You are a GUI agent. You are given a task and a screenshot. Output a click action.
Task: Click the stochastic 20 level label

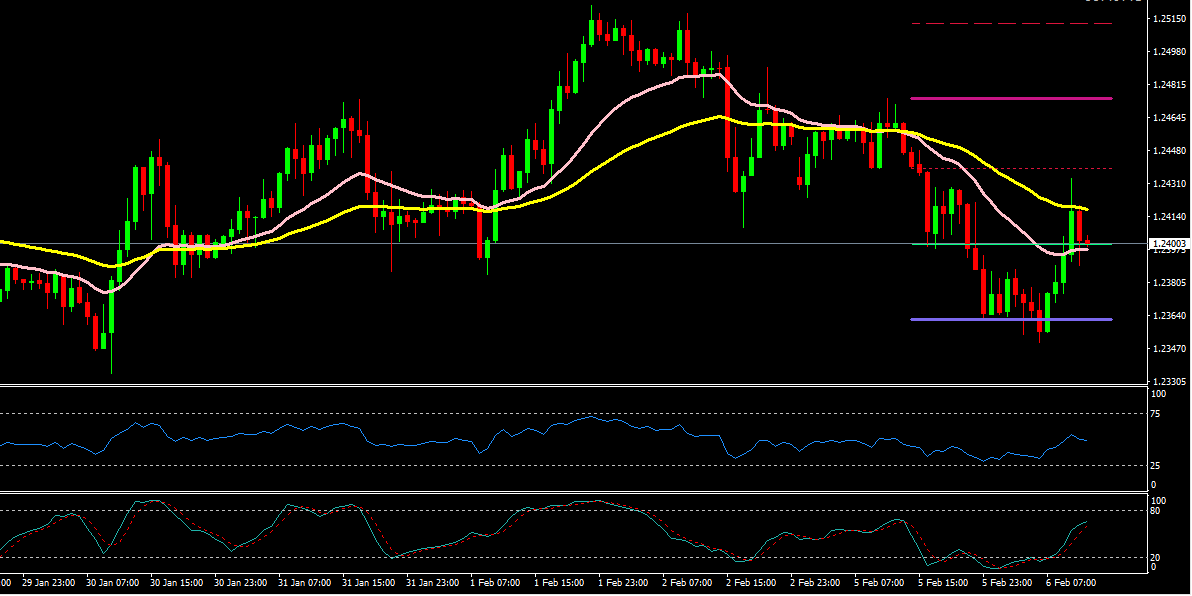click(1158, 558)
